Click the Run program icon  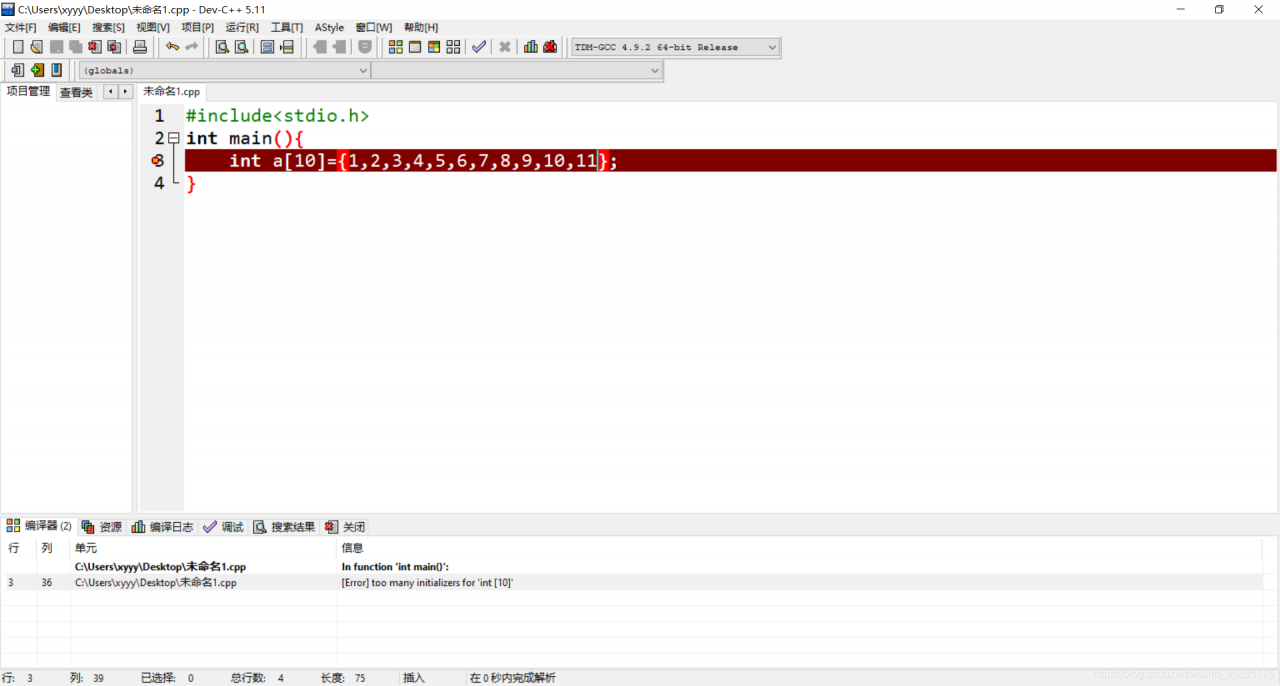click(x=415, y=47)
